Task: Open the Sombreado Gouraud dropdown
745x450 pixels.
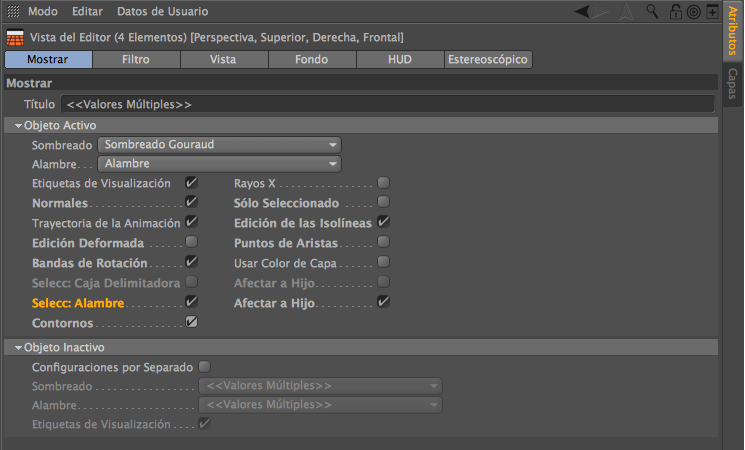Action: click(219, 144)
